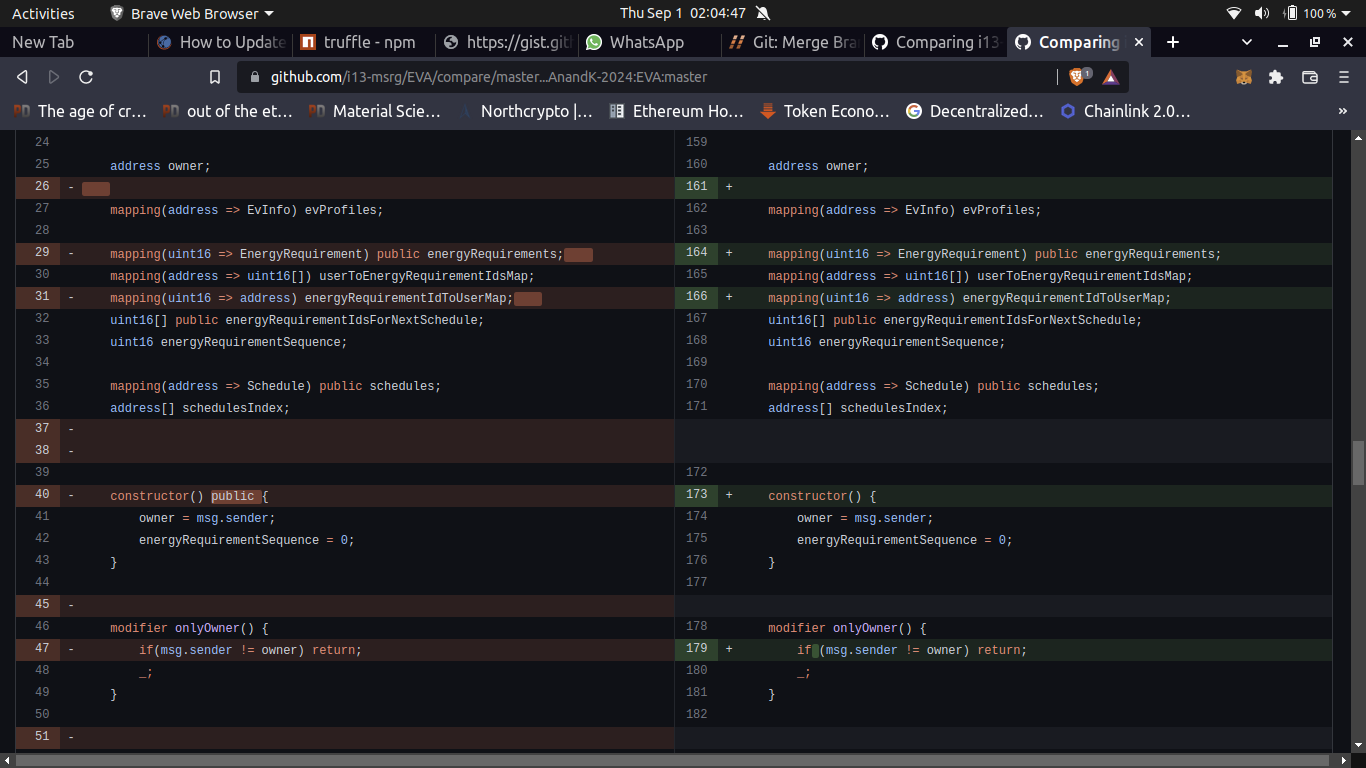Open the extensions puzzle piece icon
The height and width of the screenshot is (768, 1366).
point(1278,76)
